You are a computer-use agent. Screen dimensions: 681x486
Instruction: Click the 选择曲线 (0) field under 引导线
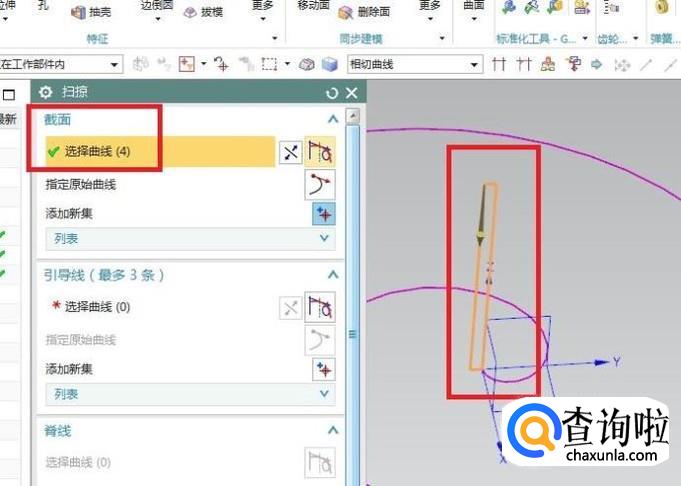97,307
